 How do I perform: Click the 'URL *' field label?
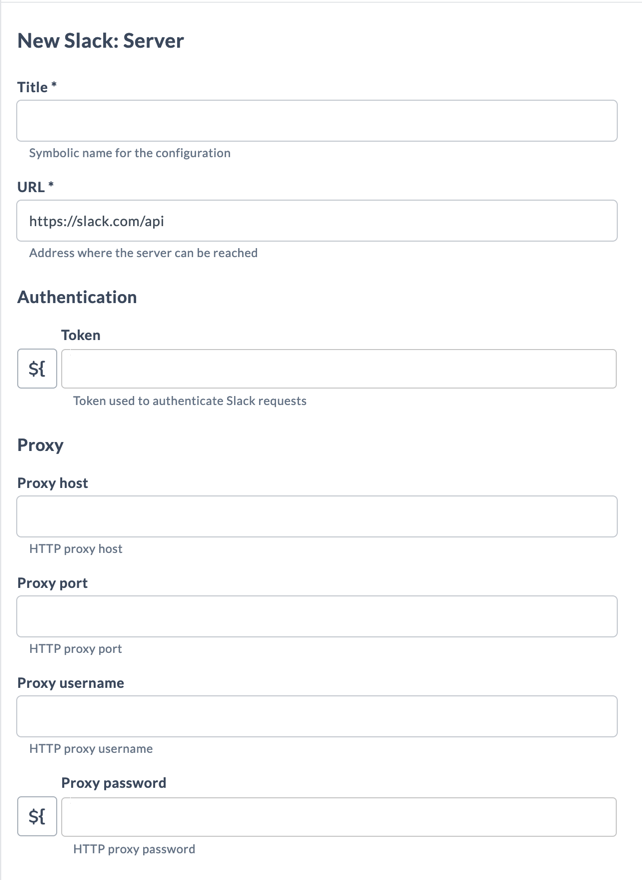(x=34, y=186)
